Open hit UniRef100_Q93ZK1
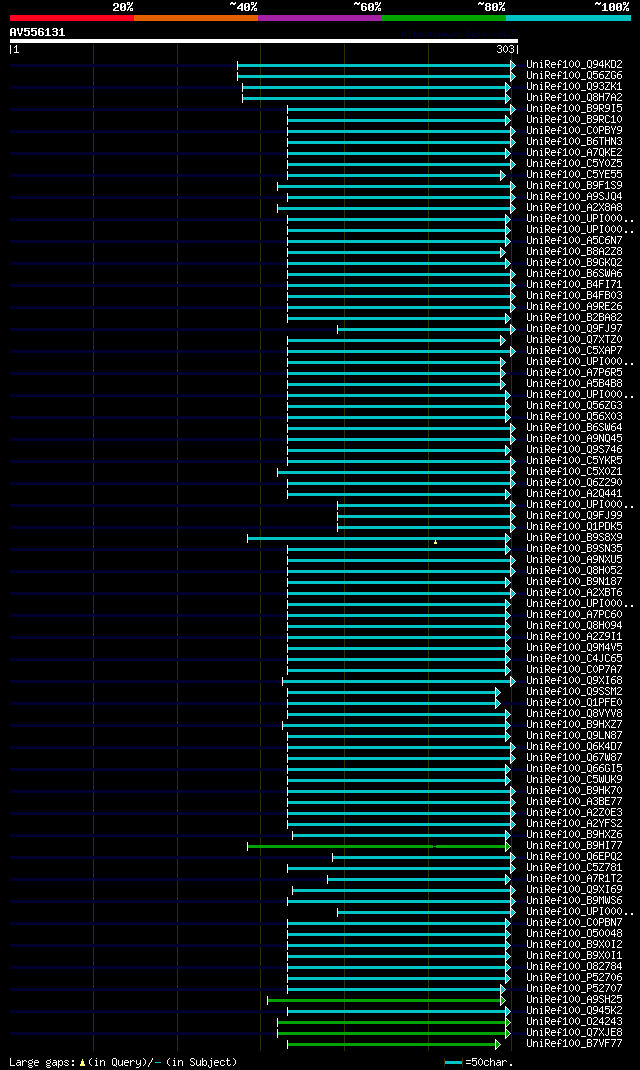Image resolution: width=640 pixels, height=1070 pixels. [x=574, y=87]
